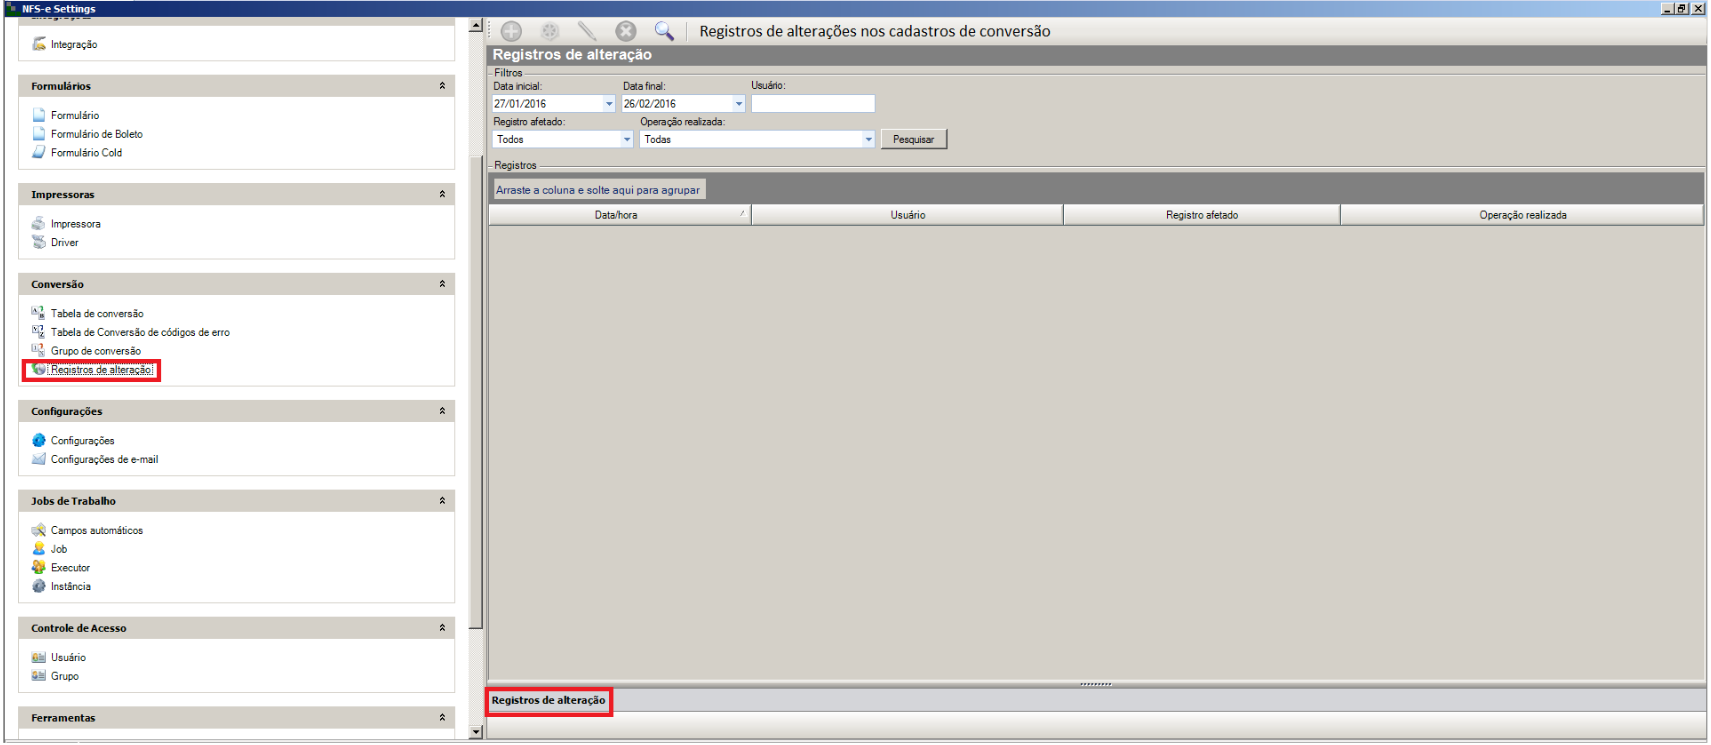This screenshot has width=1711, height=745.
Task: Click the magnifying glass search toolbar icon
Action: [x=664, y=31]
